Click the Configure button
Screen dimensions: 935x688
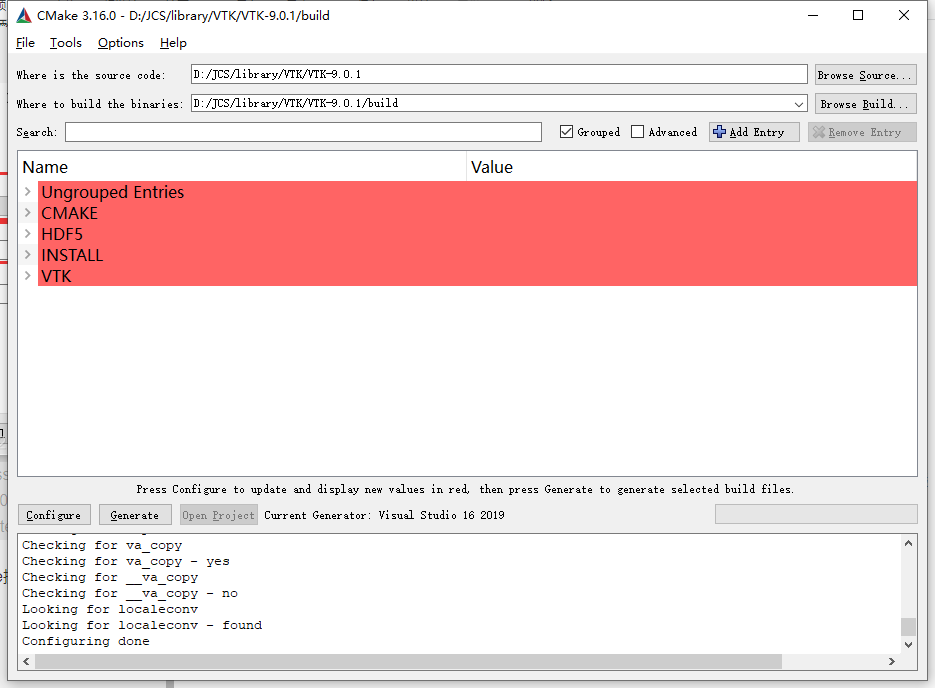[54, 514]
